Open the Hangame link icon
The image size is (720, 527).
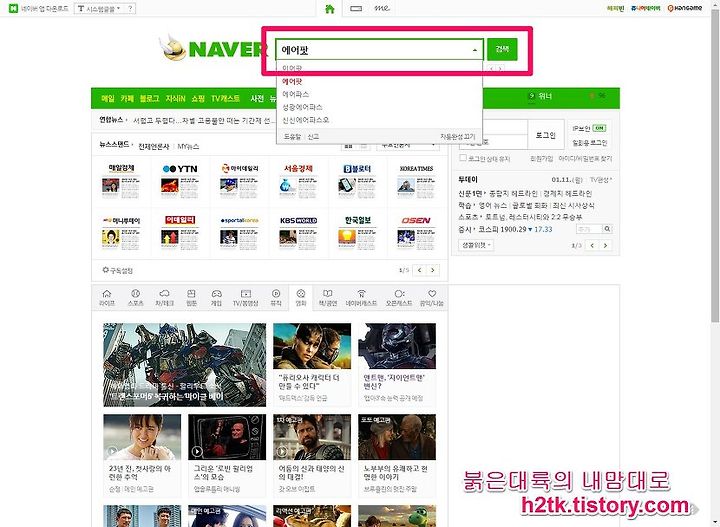684,8
